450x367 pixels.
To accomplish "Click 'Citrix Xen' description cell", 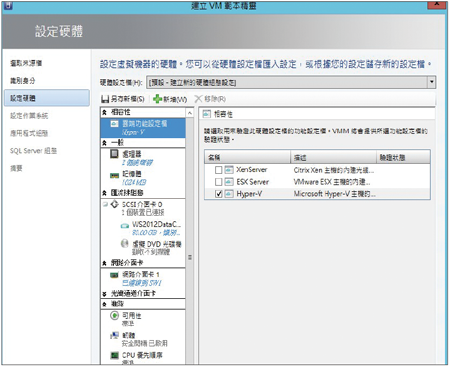I will pos(334,170).
